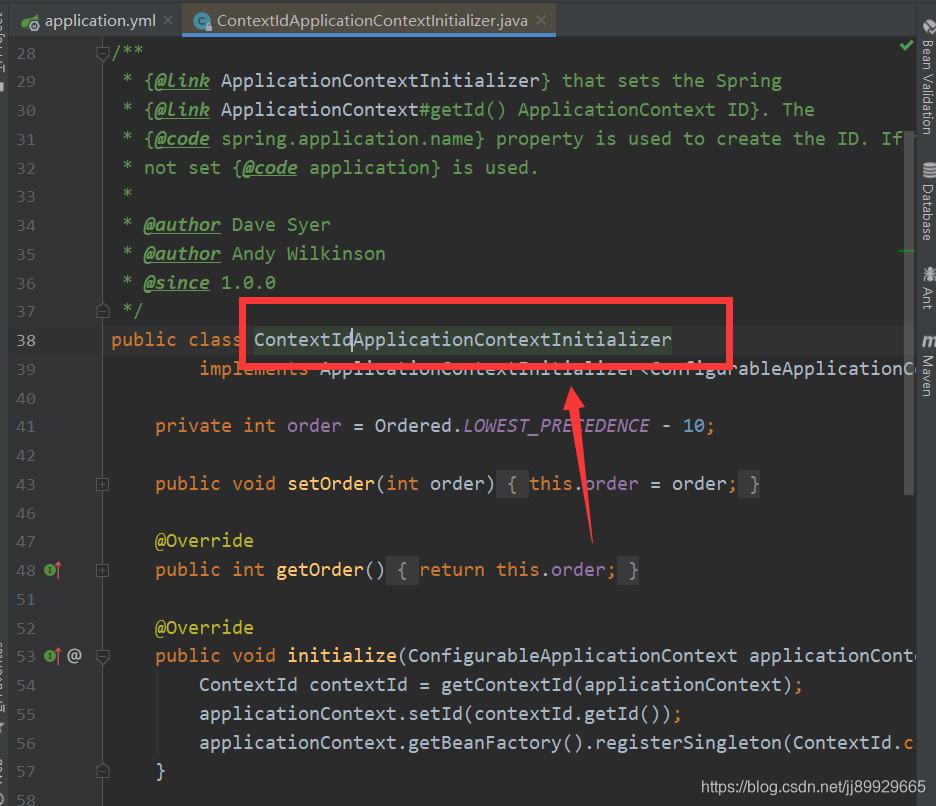936x806 pixels.
Task: Click the setOrder method name
Action: click(x=331, y=484)
